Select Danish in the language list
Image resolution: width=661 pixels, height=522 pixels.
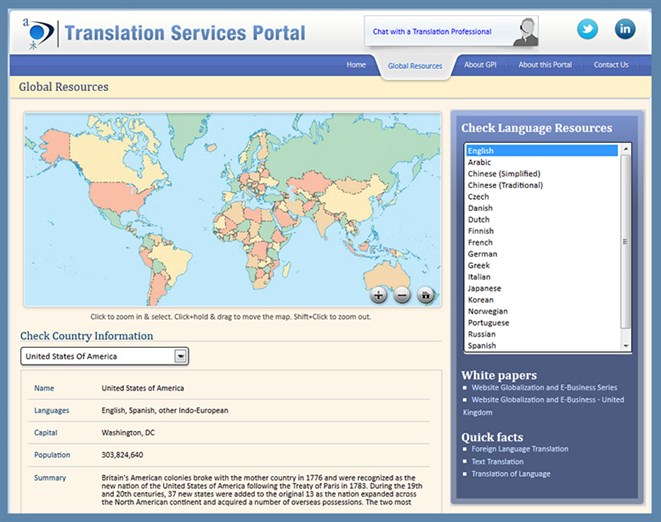[542, 208]
